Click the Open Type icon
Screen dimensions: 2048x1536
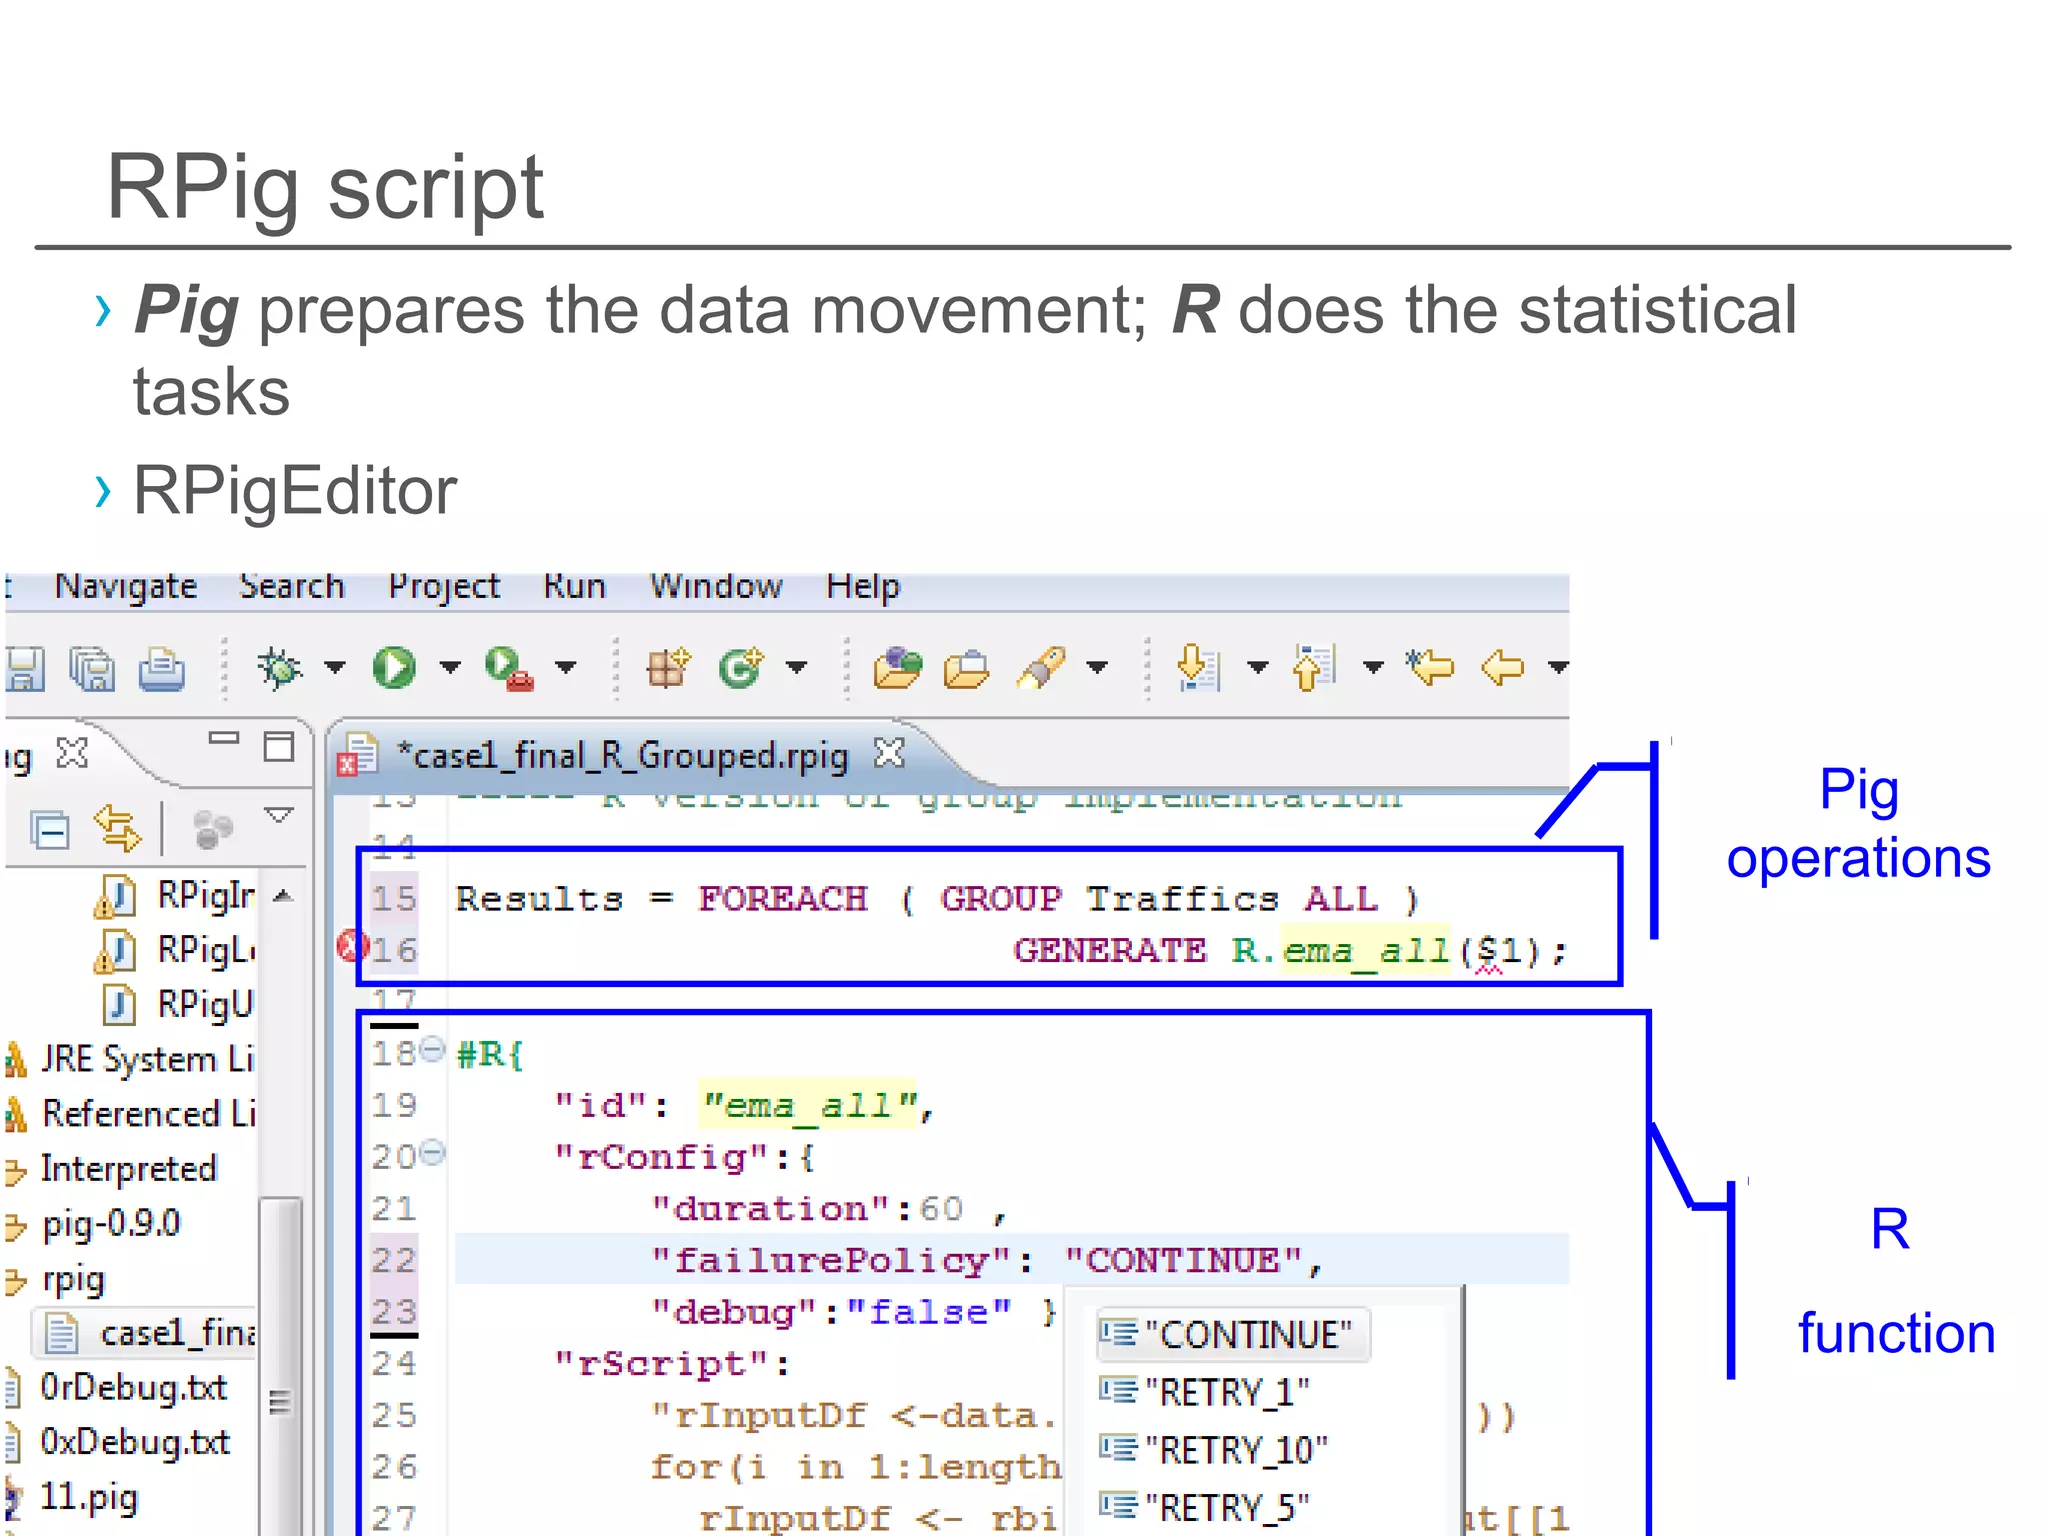[x=897, y=667]
